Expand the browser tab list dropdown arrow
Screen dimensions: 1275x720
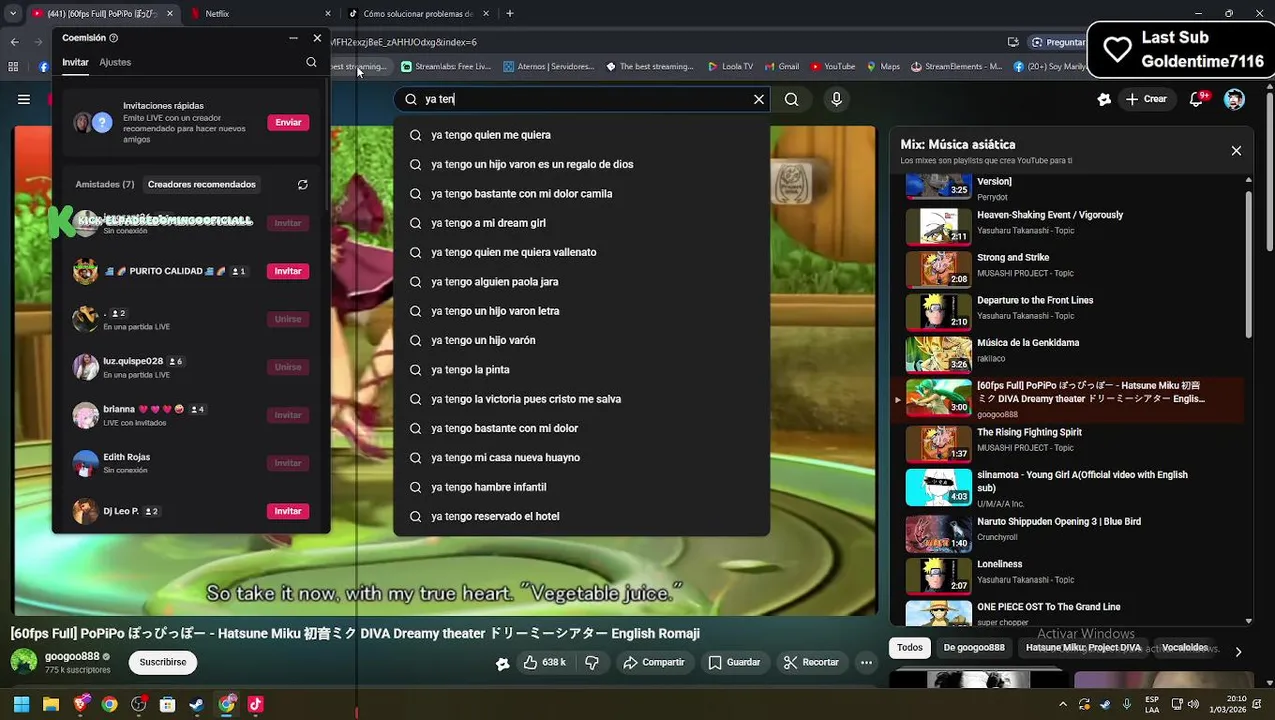pyautogui.click(x=12, y=14)
